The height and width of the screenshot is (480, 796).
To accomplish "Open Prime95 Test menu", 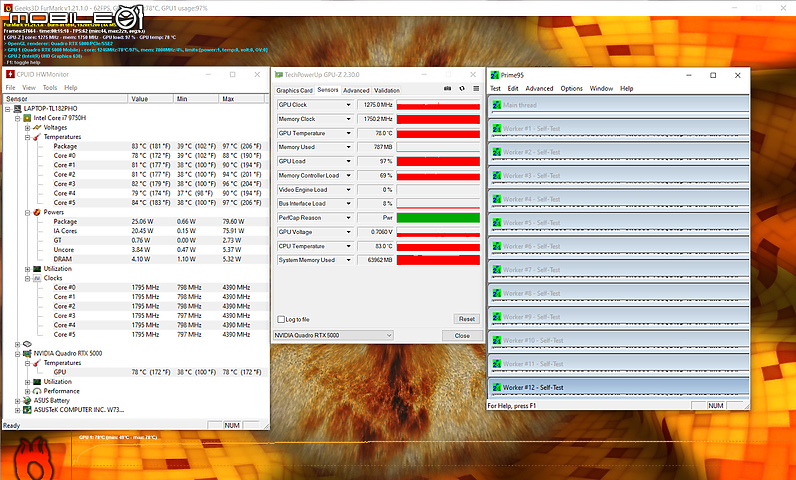I will (x=495, y=88).
